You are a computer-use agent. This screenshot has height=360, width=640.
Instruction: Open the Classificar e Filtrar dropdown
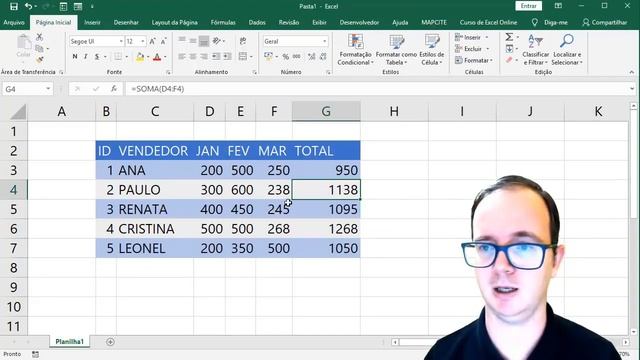pos(536,50)
